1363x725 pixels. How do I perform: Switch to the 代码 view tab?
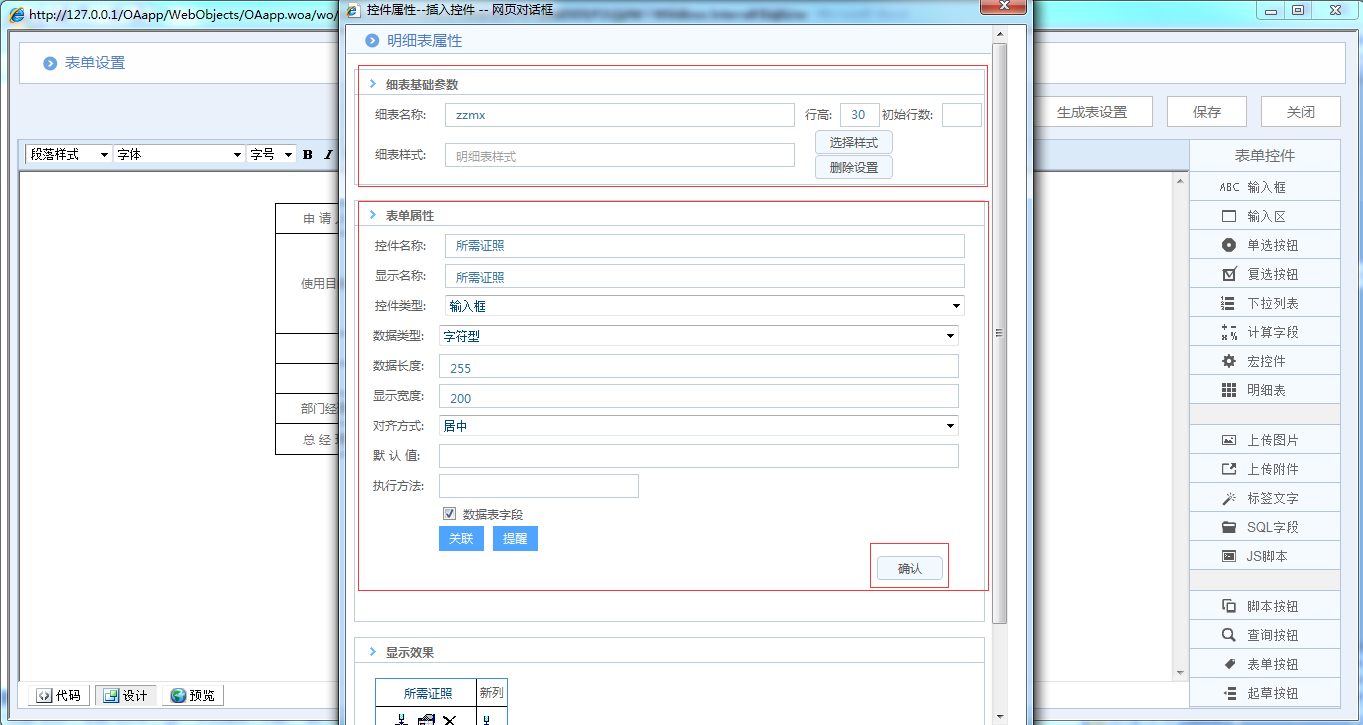(57, 694)
